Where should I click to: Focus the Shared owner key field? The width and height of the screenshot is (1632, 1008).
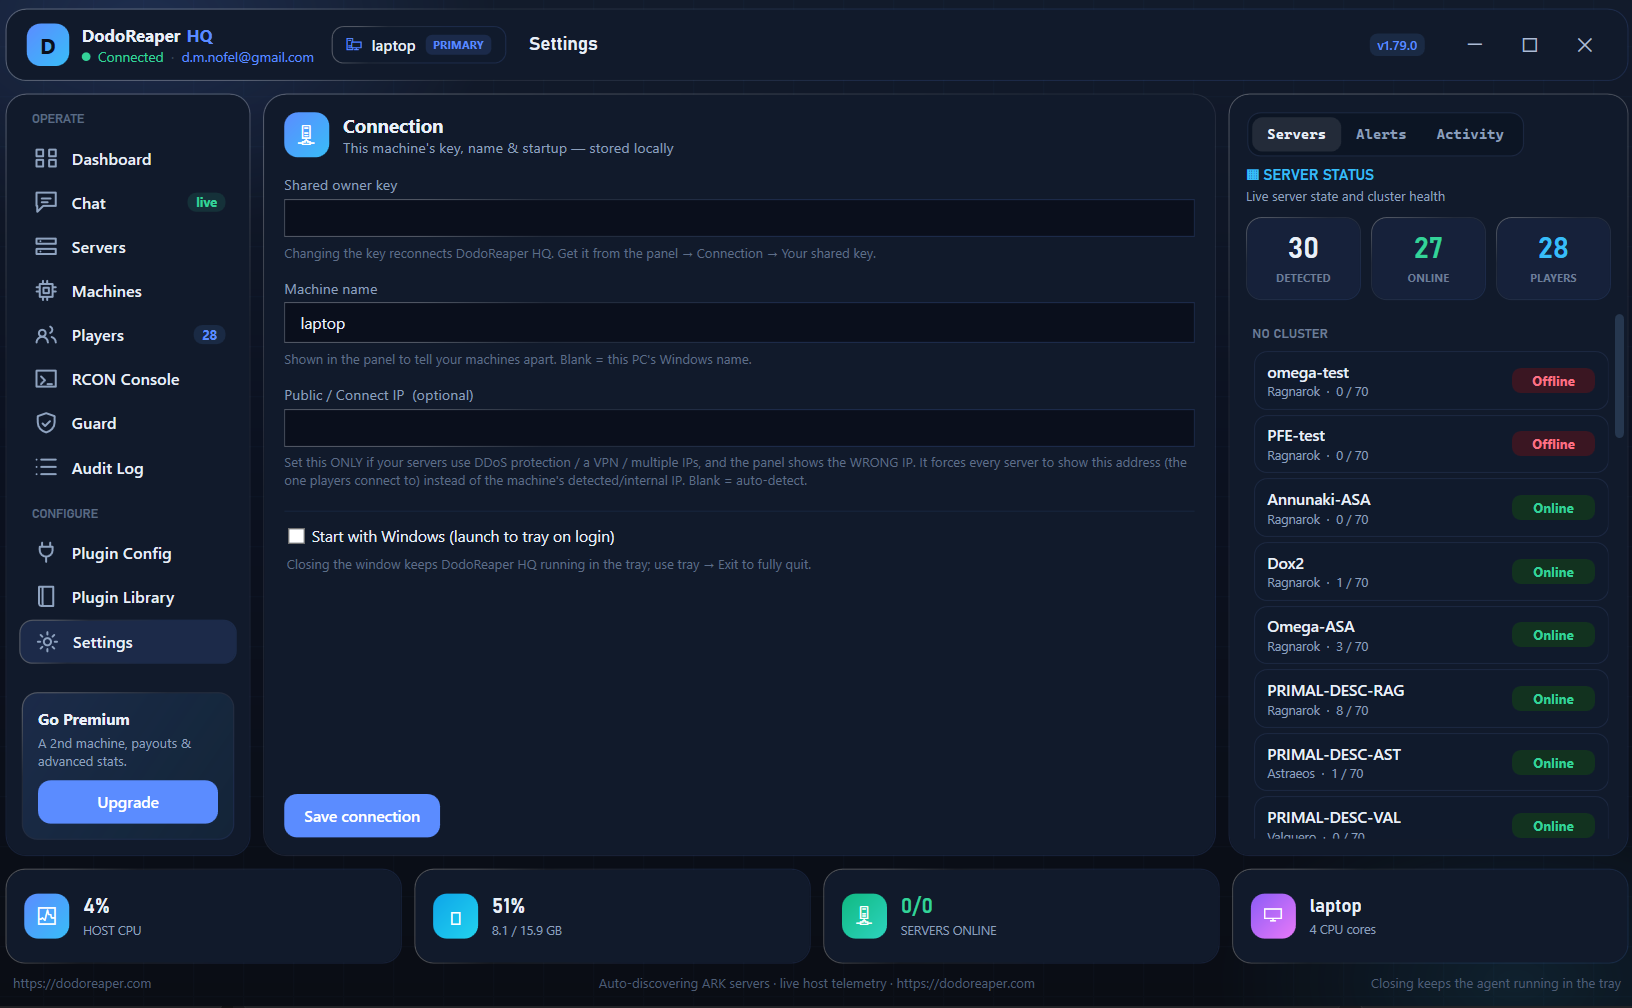[739, 218]
